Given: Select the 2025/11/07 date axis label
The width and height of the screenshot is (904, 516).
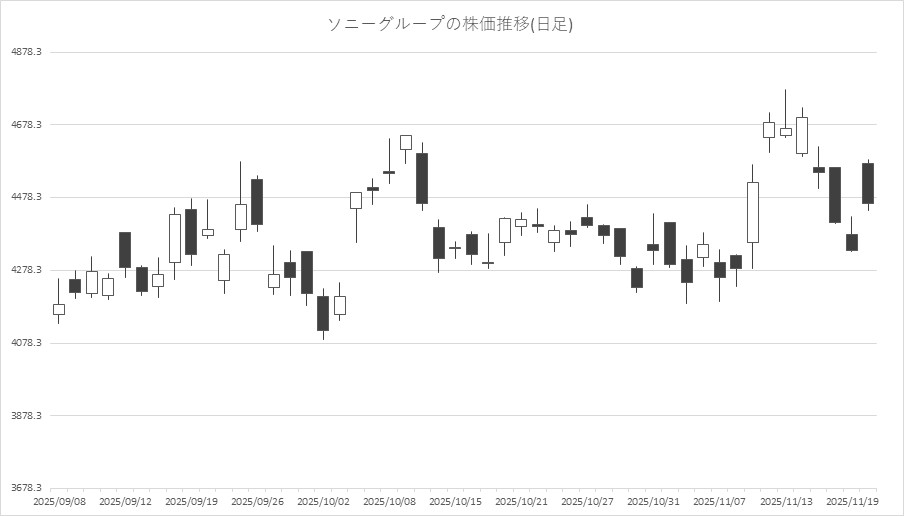Looking at the screenshot, I should 719,501.
